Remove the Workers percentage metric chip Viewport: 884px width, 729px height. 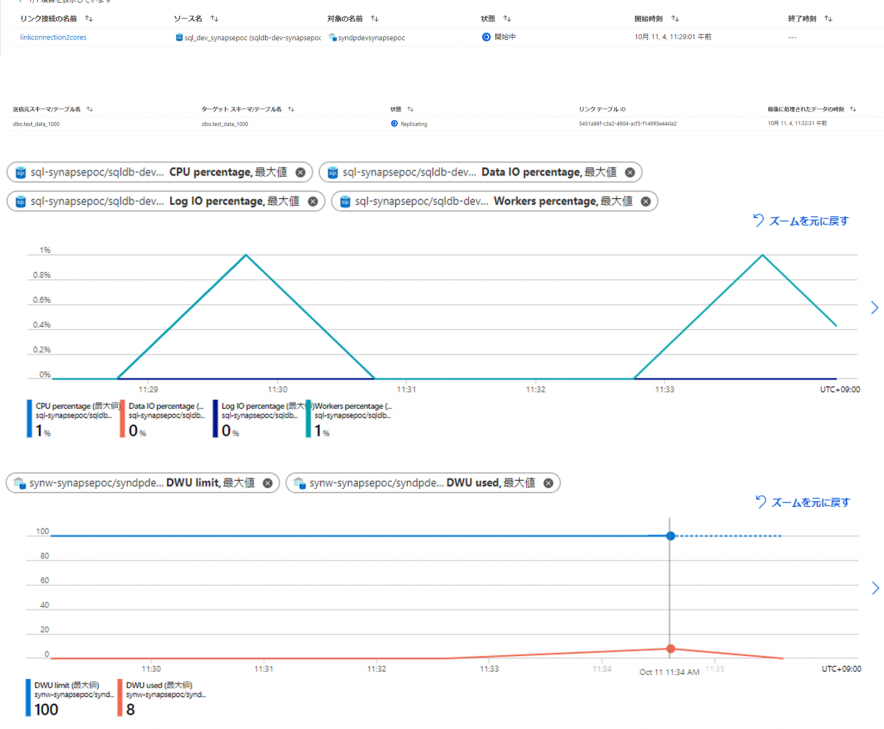(x=646, y=201)
